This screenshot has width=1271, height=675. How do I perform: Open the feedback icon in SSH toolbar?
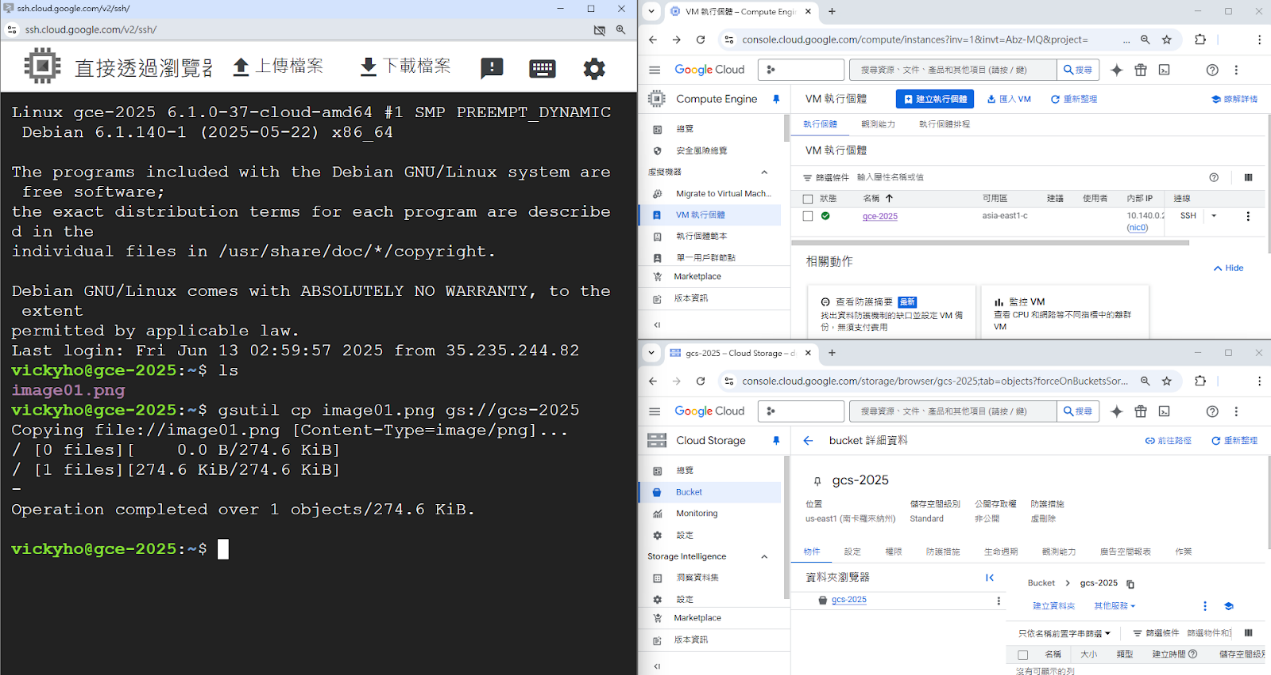491,69
